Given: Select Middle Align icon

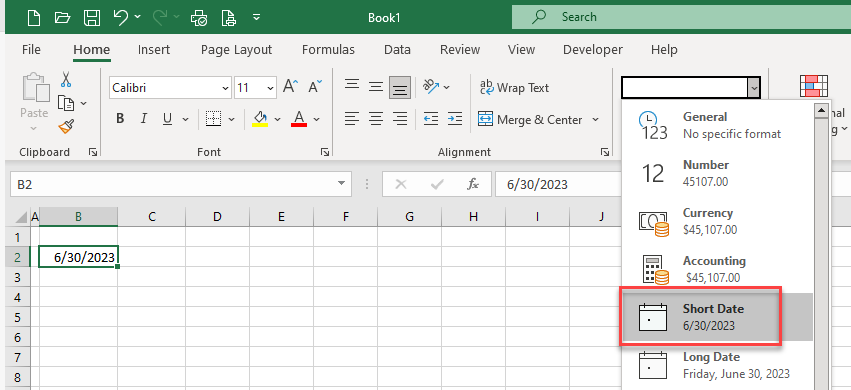Looking at the screenshot, I should (376, 87).
